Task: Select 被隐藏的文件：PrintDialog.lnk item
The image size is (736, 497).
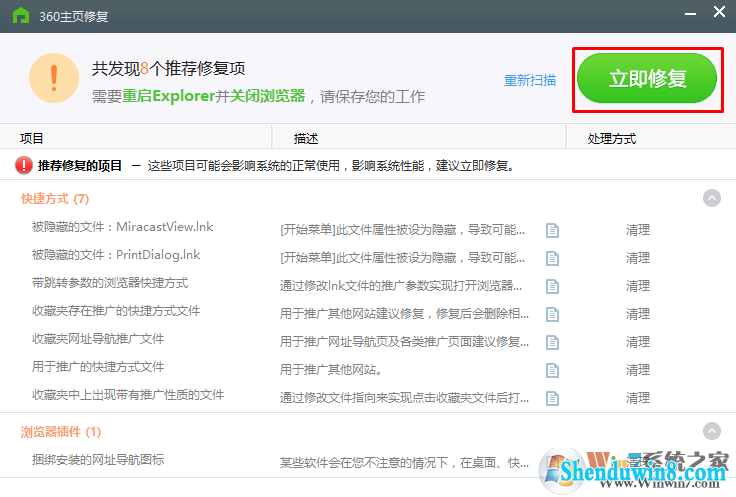Action: point(116,255)
